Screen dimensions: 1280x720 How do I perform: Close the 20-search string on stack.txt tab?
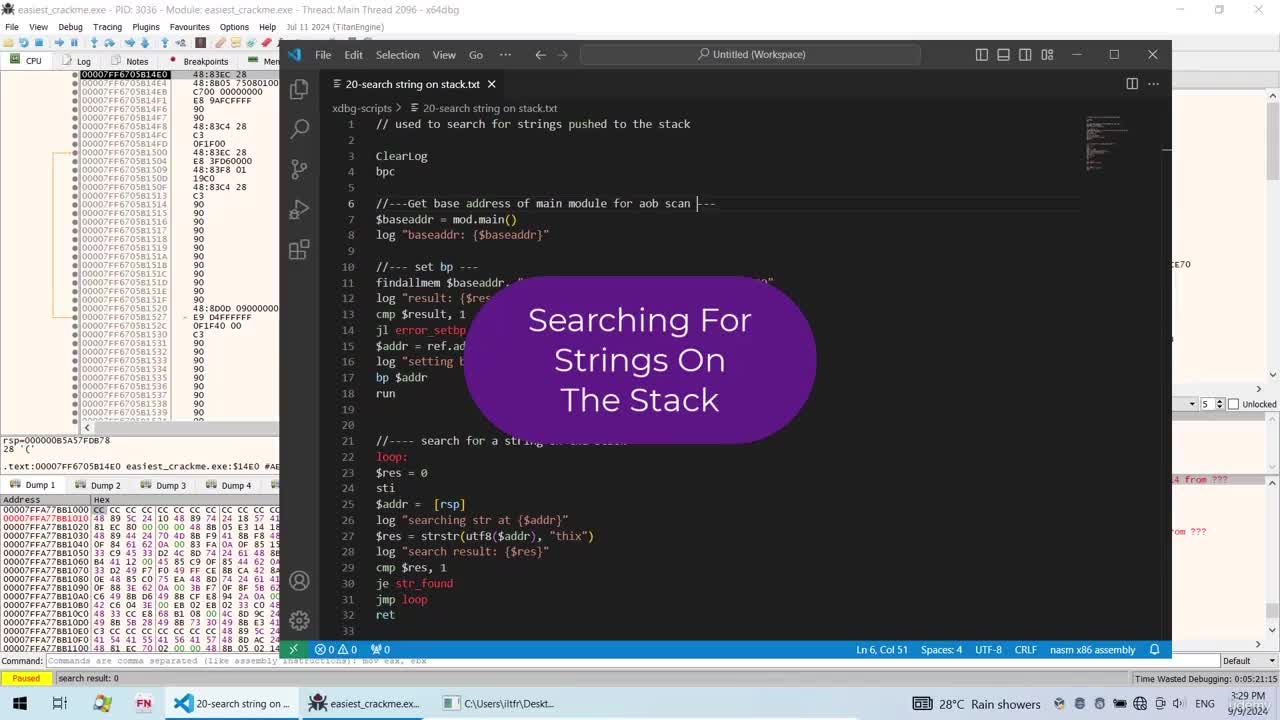491,84
